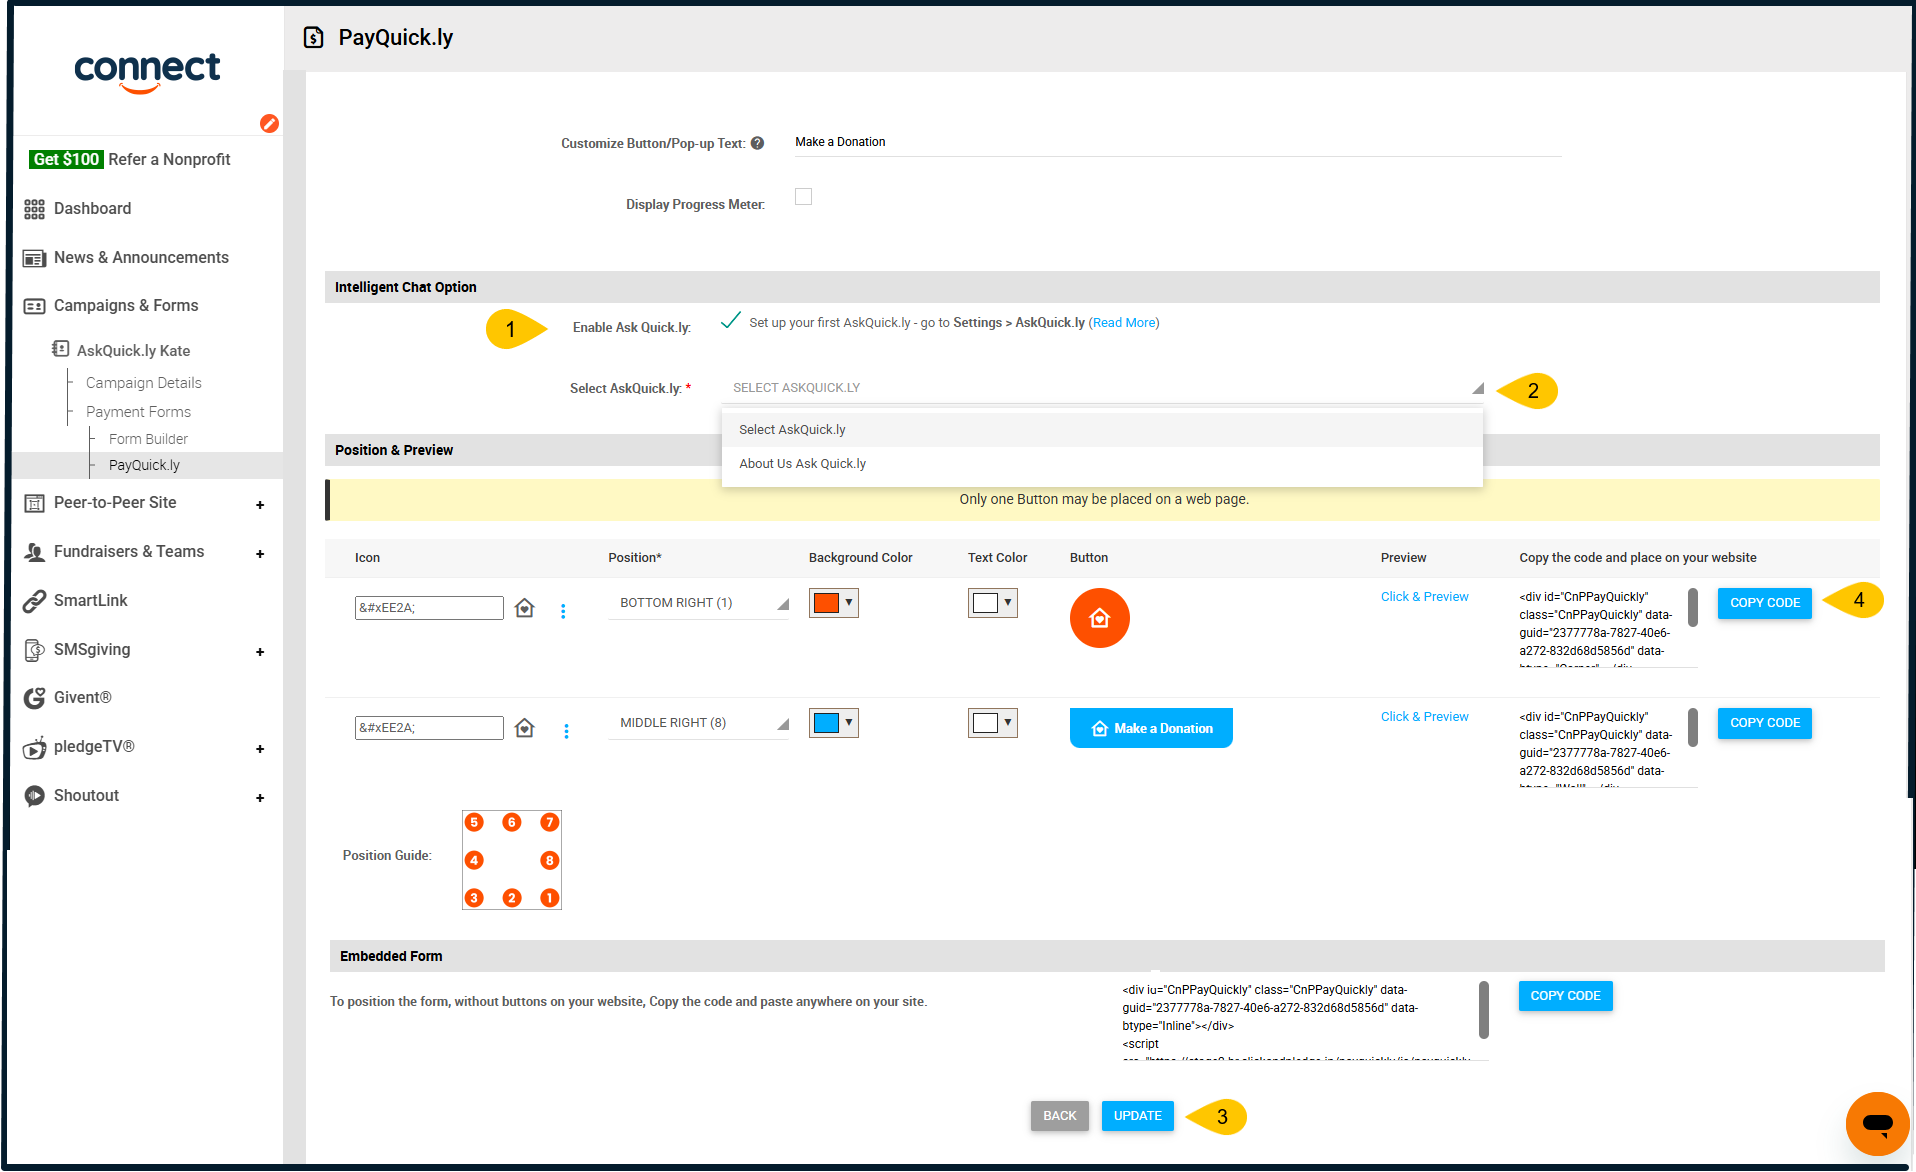Click the Shoutout icon
Image resolution: width=1916 pixels, height=1172 pixels.
[x=34, y=796]
